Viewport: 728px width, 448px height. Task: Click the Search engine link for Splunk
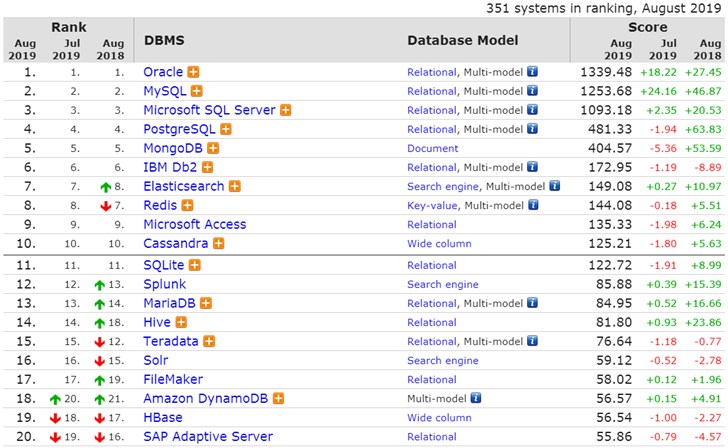[443, 284]
